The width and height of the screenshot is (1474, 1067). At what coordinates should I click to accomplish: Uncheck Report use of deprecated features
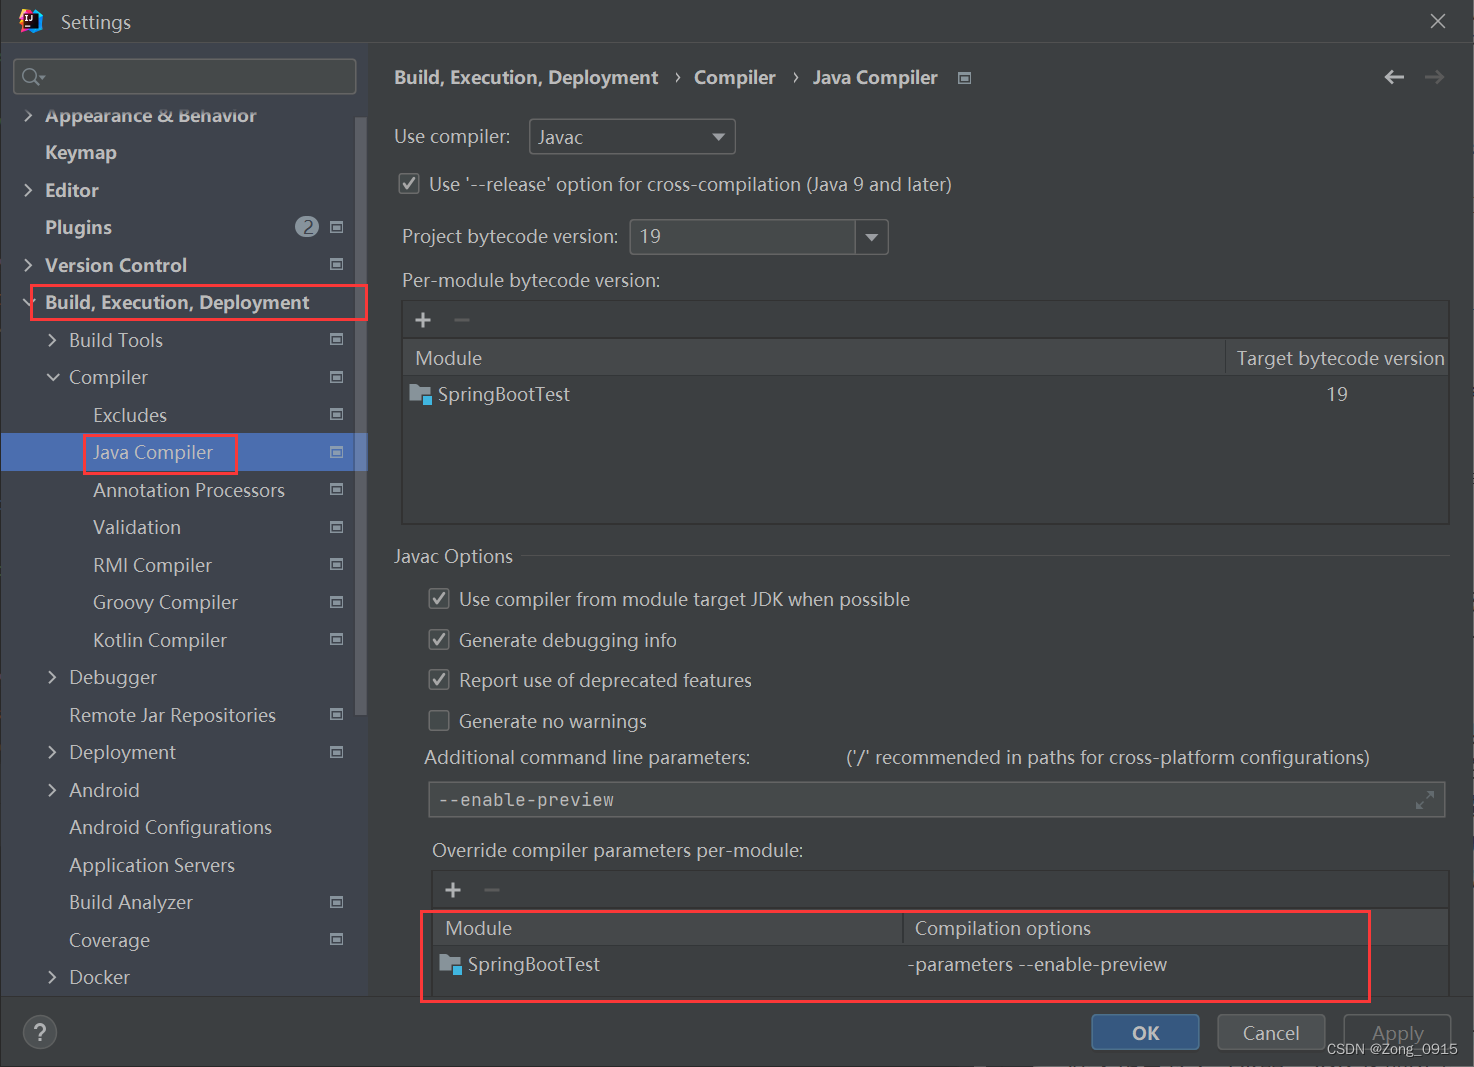pos(439,679)
